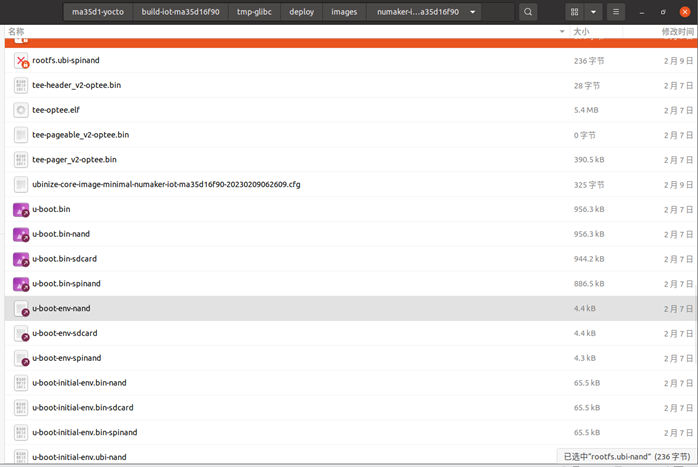Click the 修改时间 column header

[677, 32]
